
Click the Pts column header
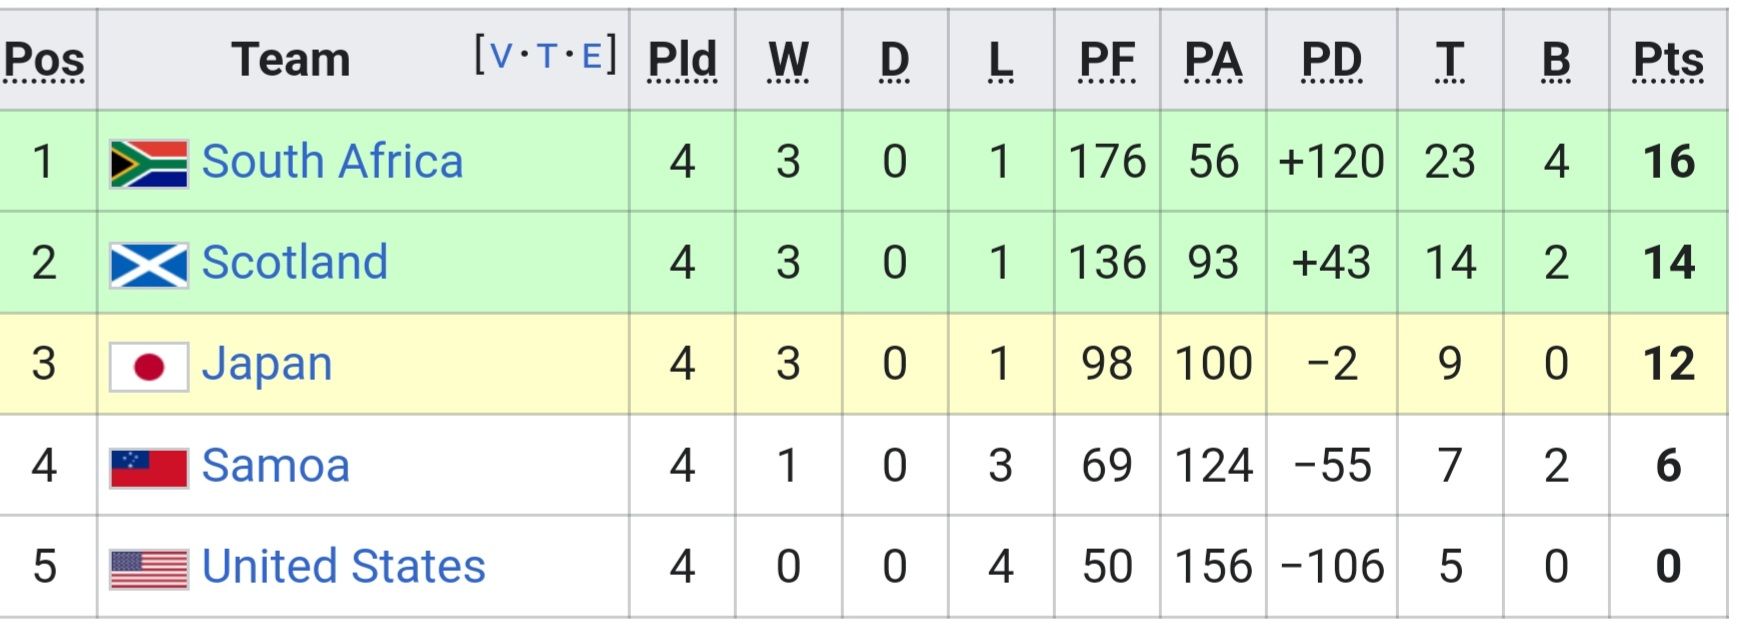(x=1667, y=60)
